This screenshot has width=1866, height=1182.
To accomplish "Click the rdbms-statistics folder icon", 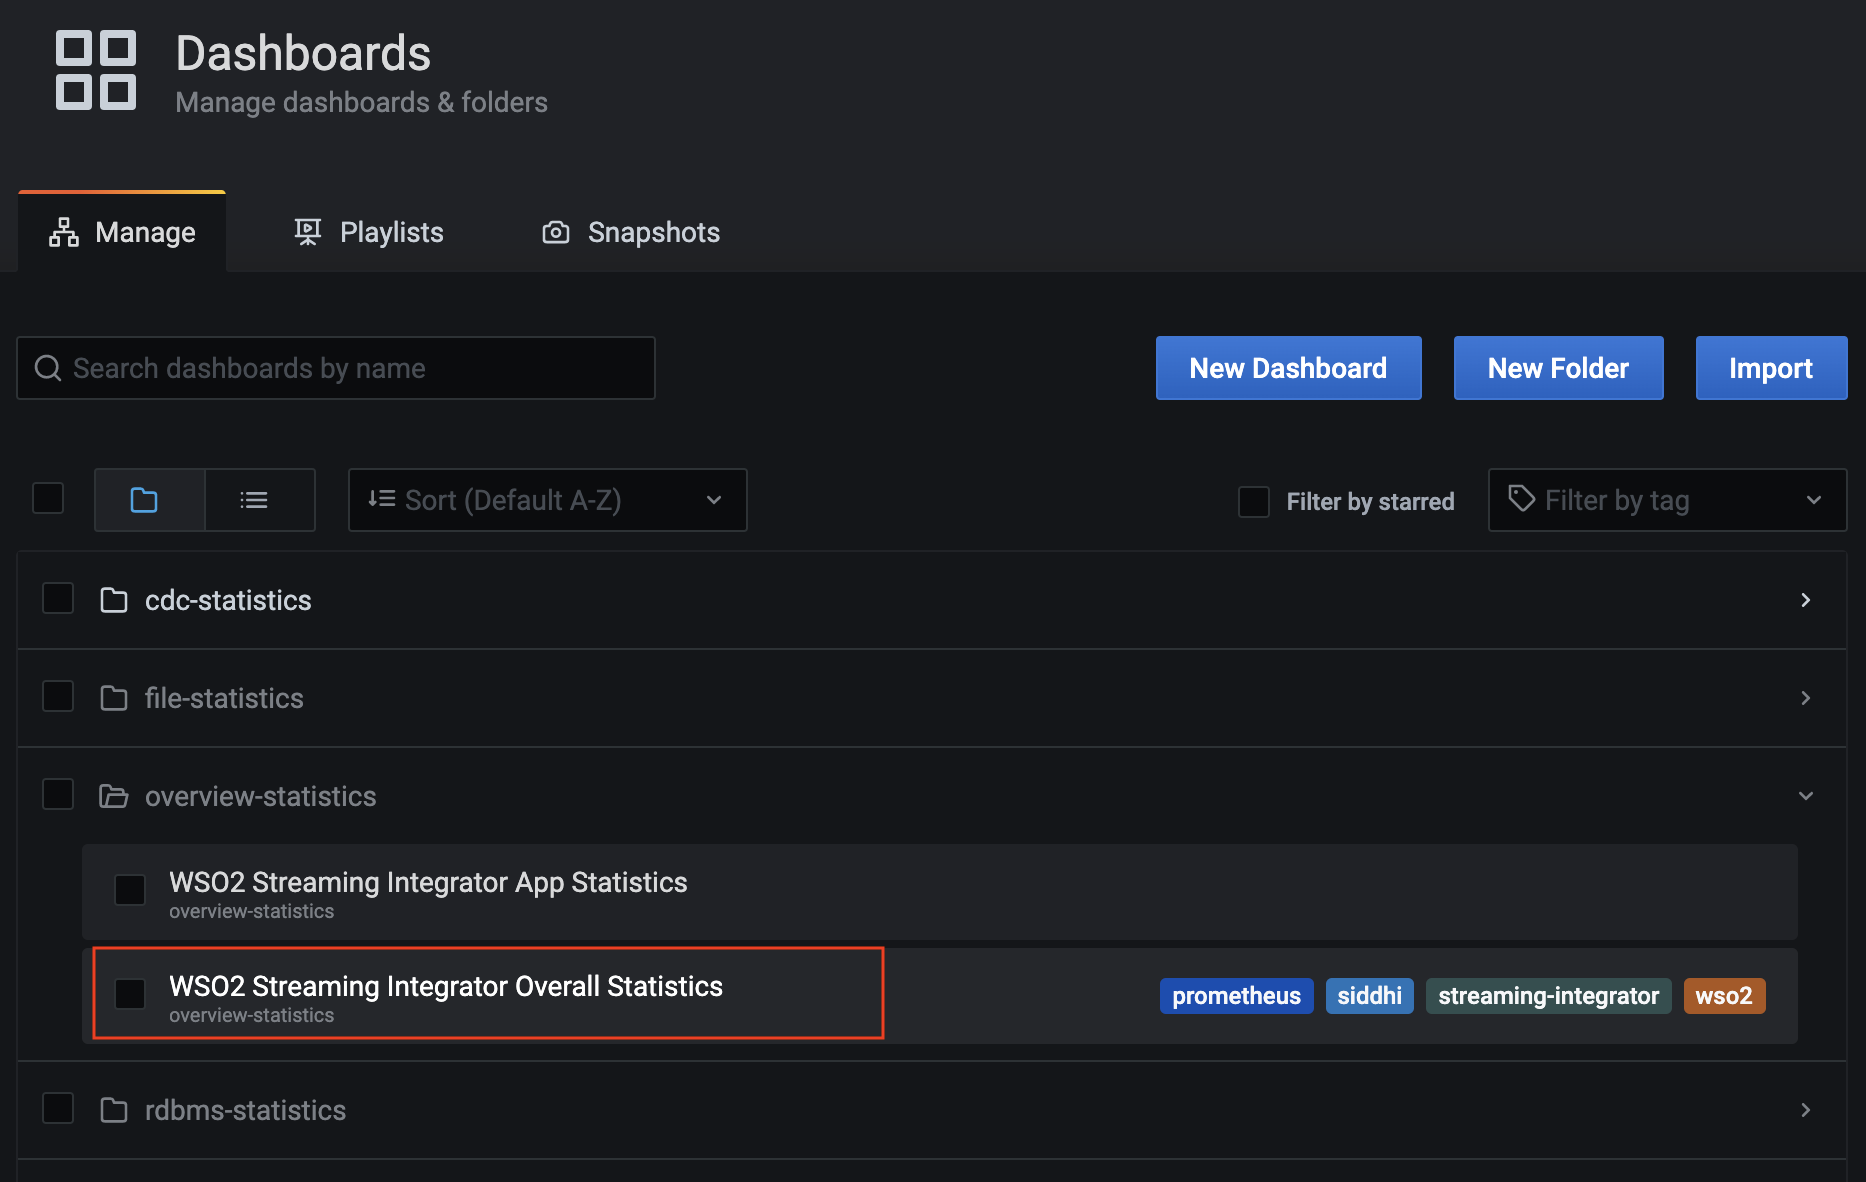I will (x=114, y=1110).
